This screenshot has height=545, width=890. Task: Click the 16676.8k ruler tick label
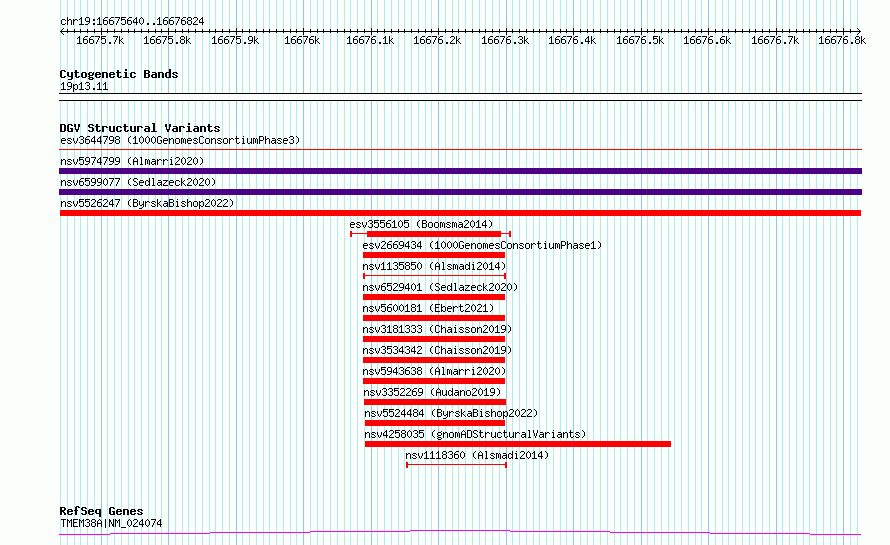point(842,40)
